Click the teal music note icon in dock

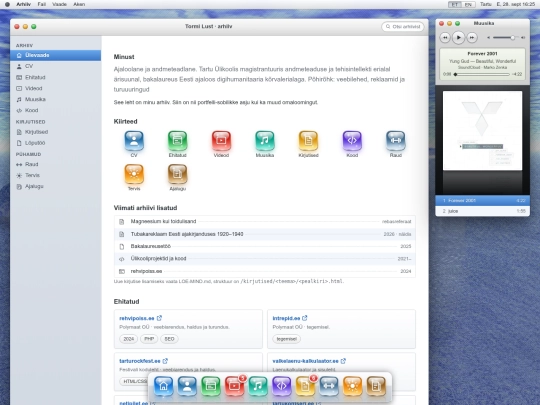click(258, 386)
